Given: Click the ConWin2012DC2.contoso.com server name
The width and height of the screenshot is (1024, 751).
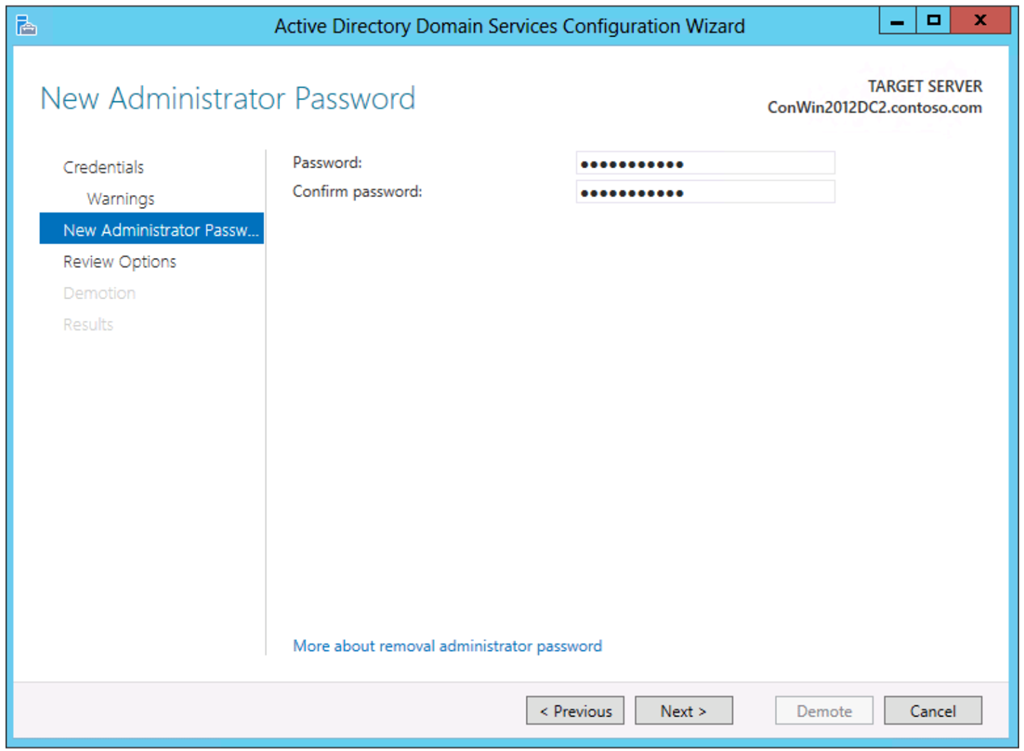Looking at the screenshot, I should [874, 108].
